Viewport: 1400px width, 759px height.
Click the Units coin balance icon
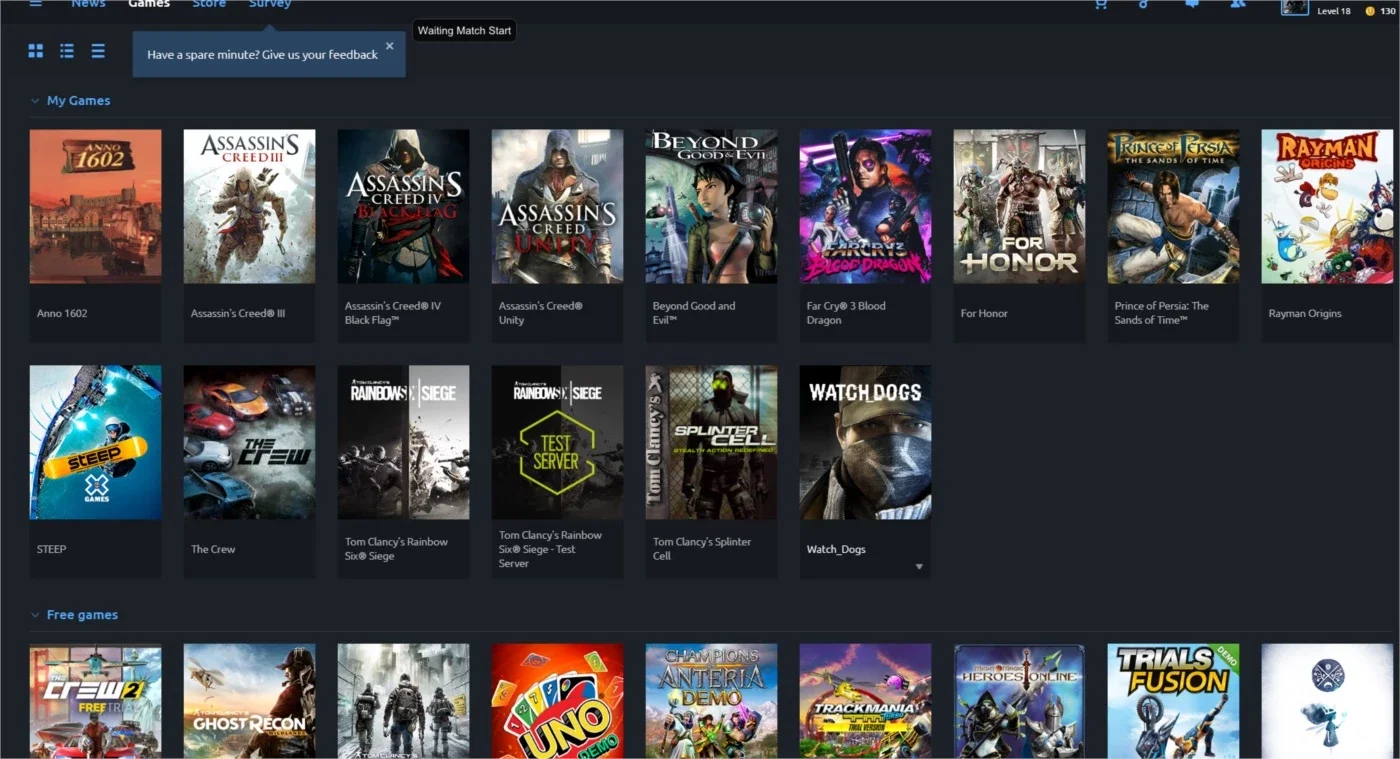(1370, 11)
